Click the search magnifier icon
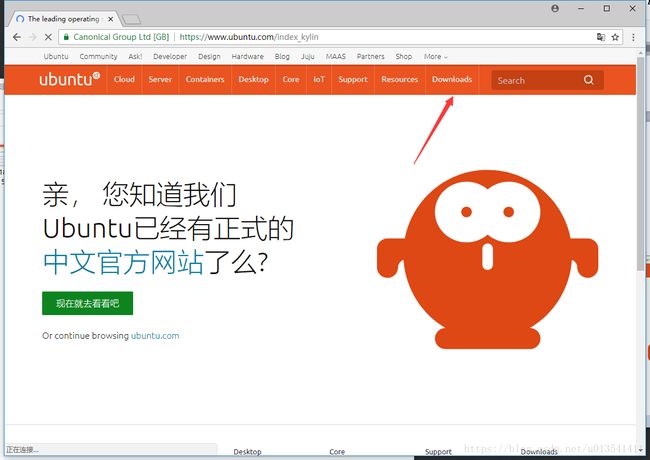This screenshot has width=650, height=460. (589, 80)
